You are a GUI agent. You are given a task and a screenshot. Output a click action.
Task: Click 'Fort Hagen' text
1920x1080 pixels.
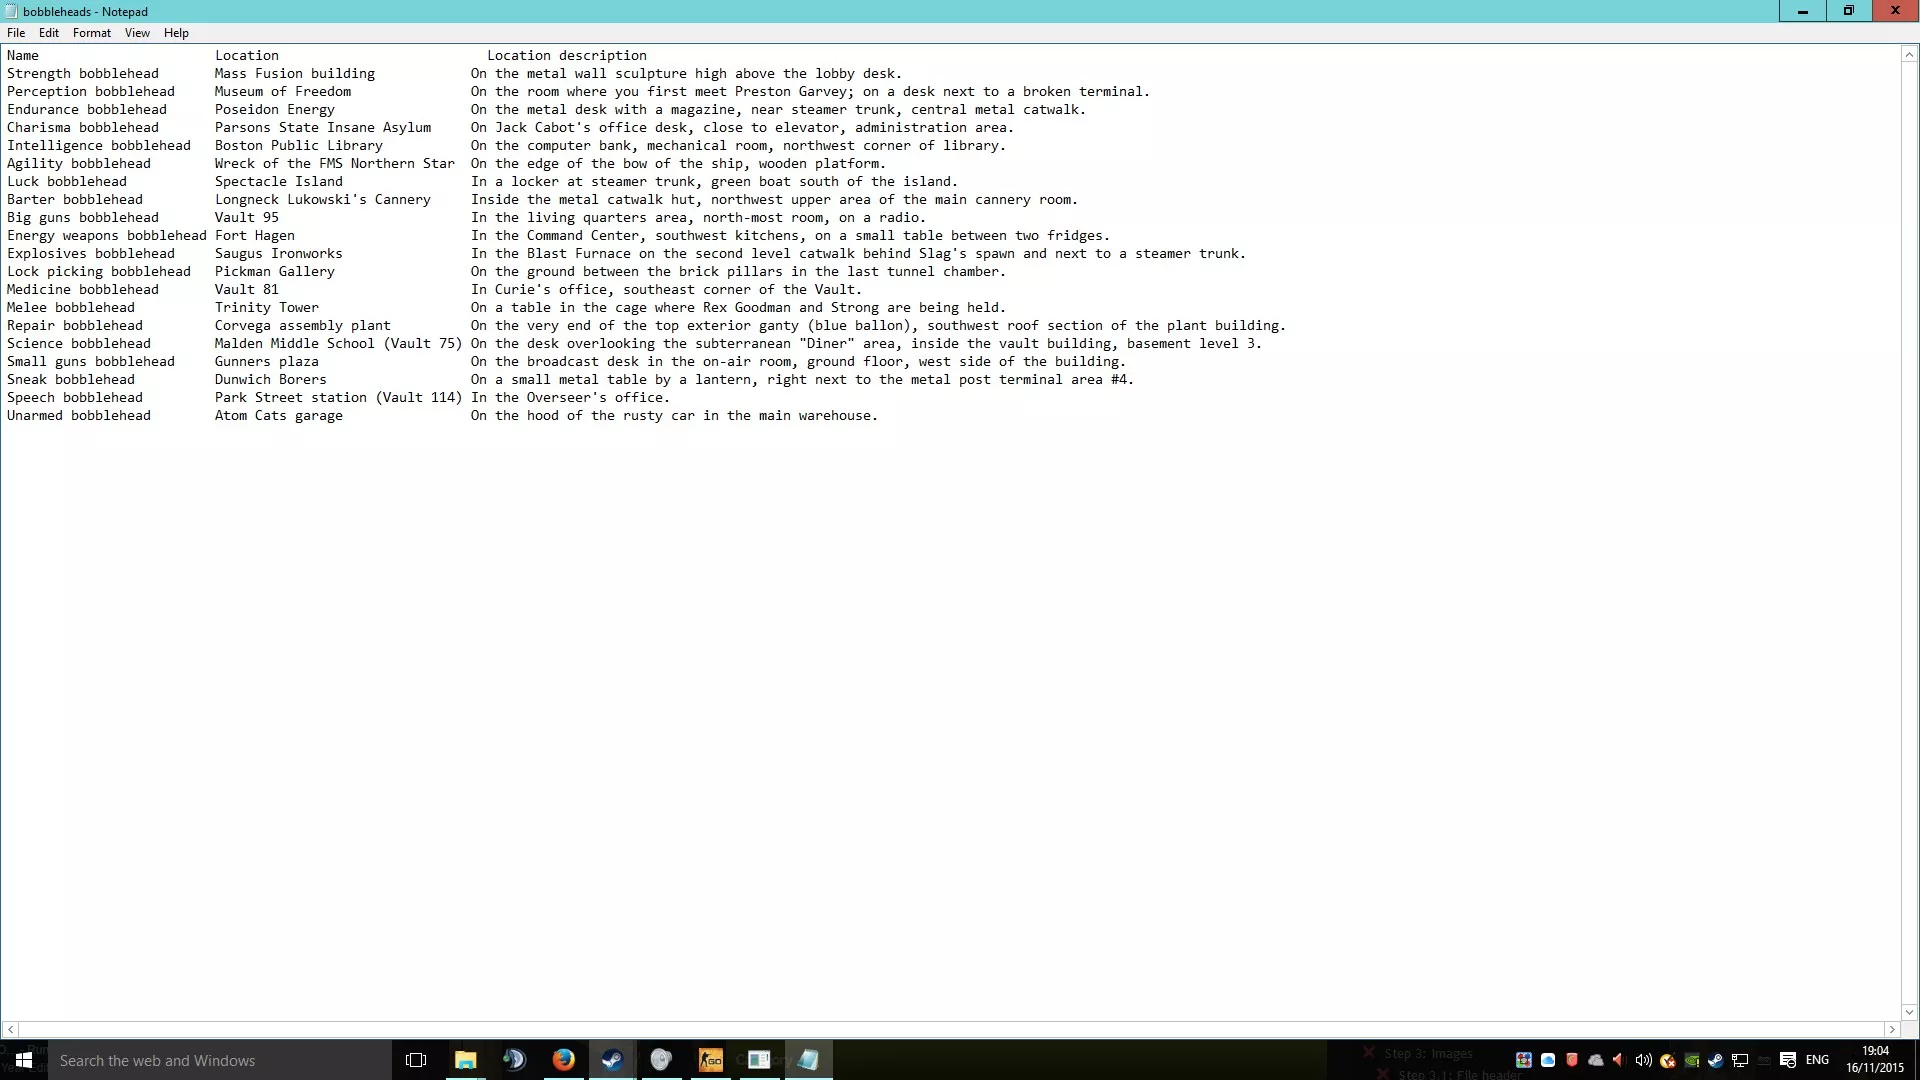pyautogui.click(x=255, y=236)
